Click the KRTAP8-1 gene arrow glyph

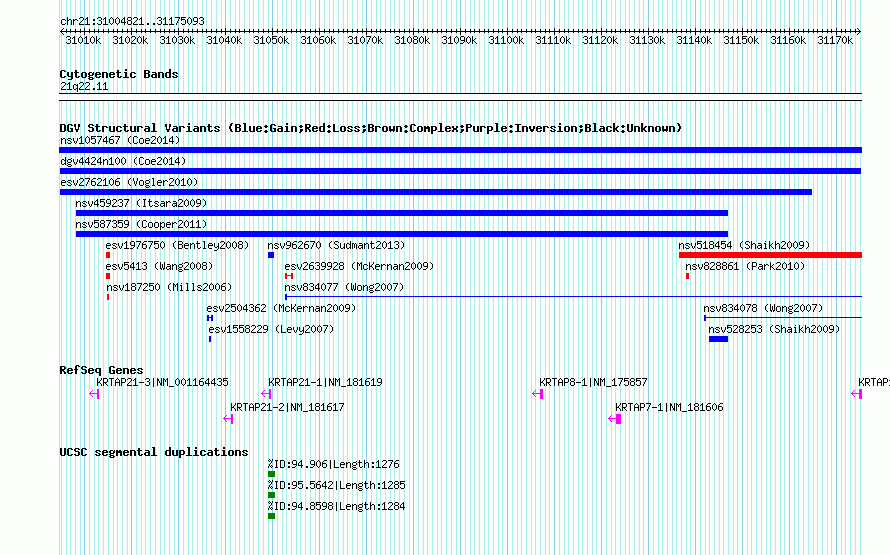(x=538, y=394)
